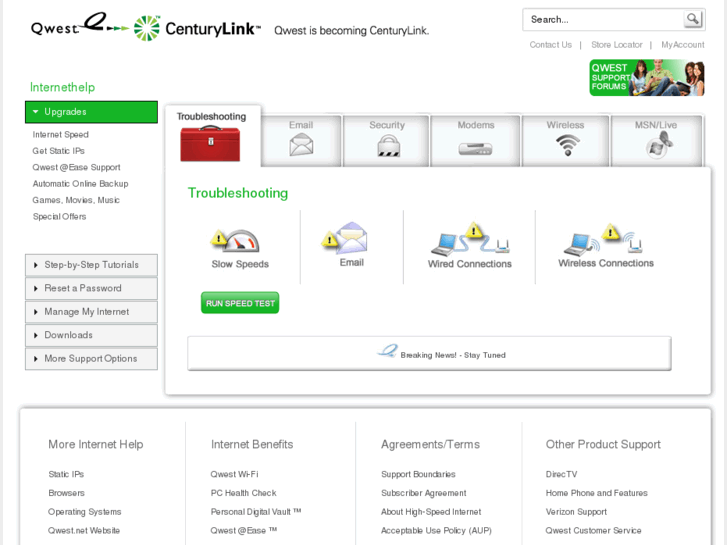Switch to the Email tab

click(301, 141)
